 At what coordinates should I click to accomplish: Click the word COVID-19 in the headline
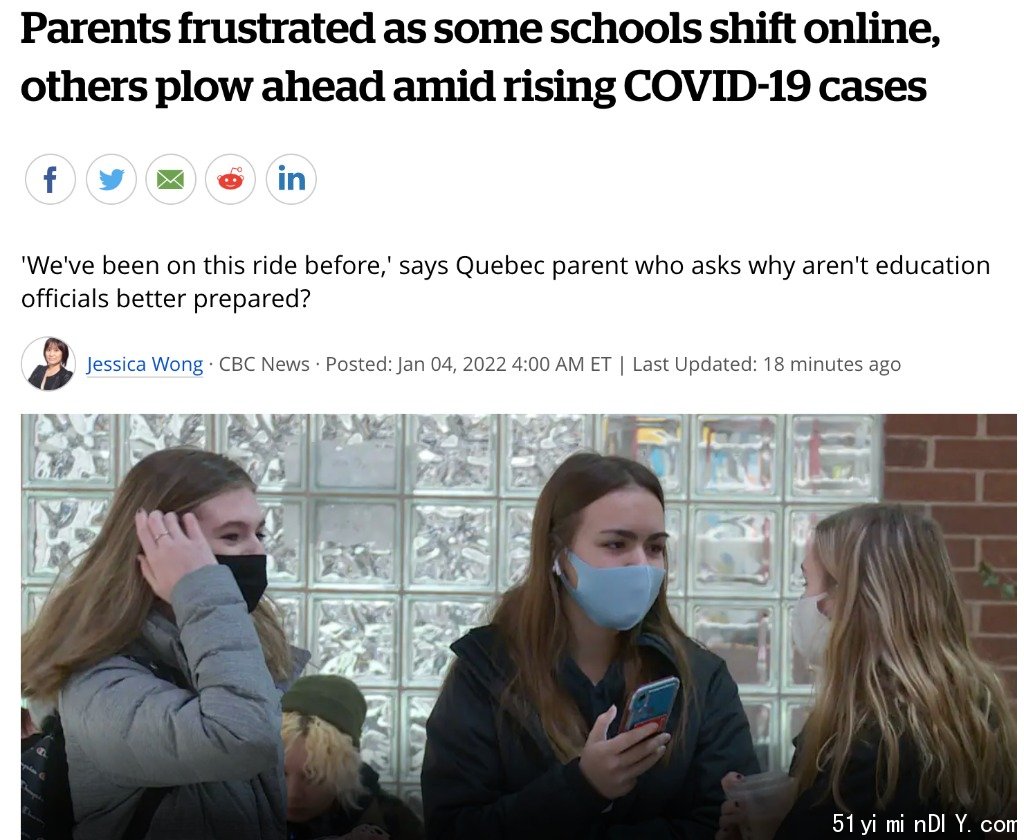click(x=716, y=86)
